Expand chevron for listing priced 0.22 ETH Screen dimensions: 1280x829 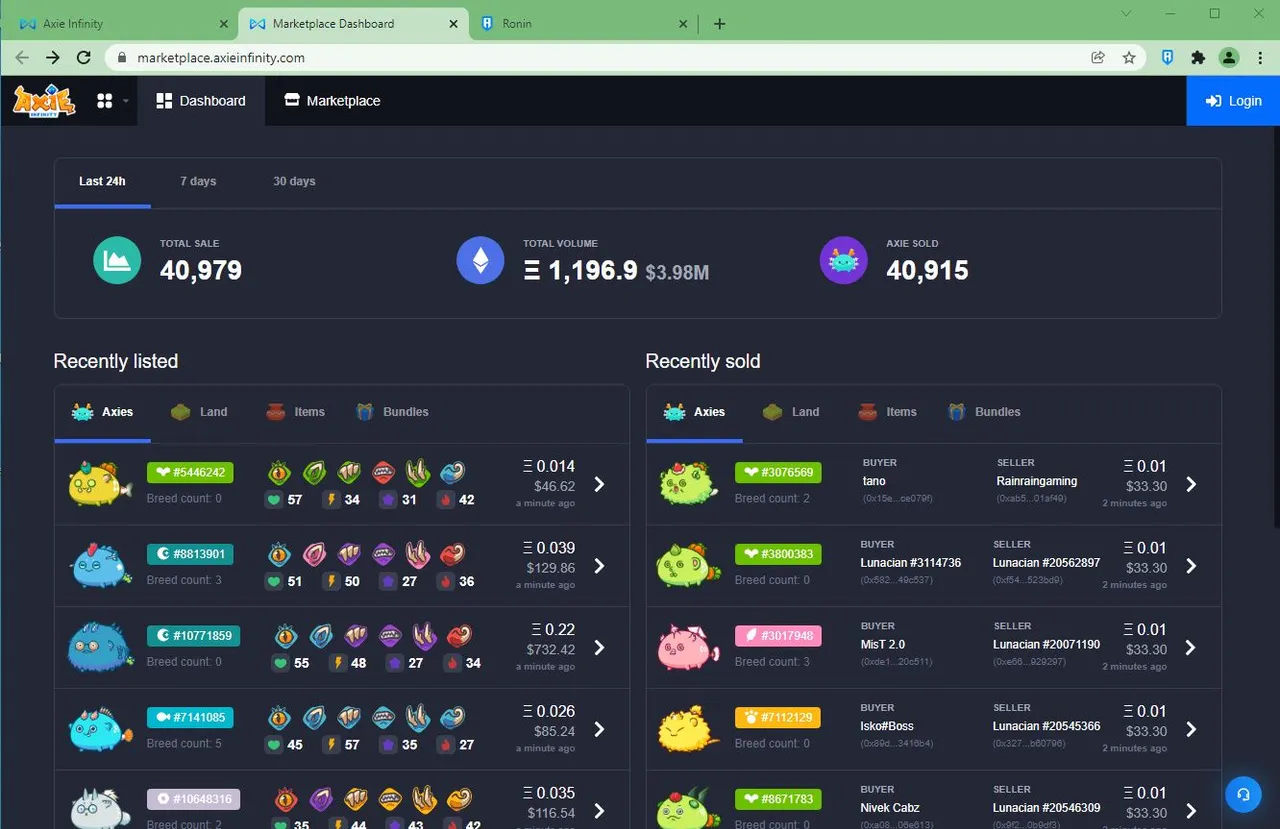click(599, 648)
